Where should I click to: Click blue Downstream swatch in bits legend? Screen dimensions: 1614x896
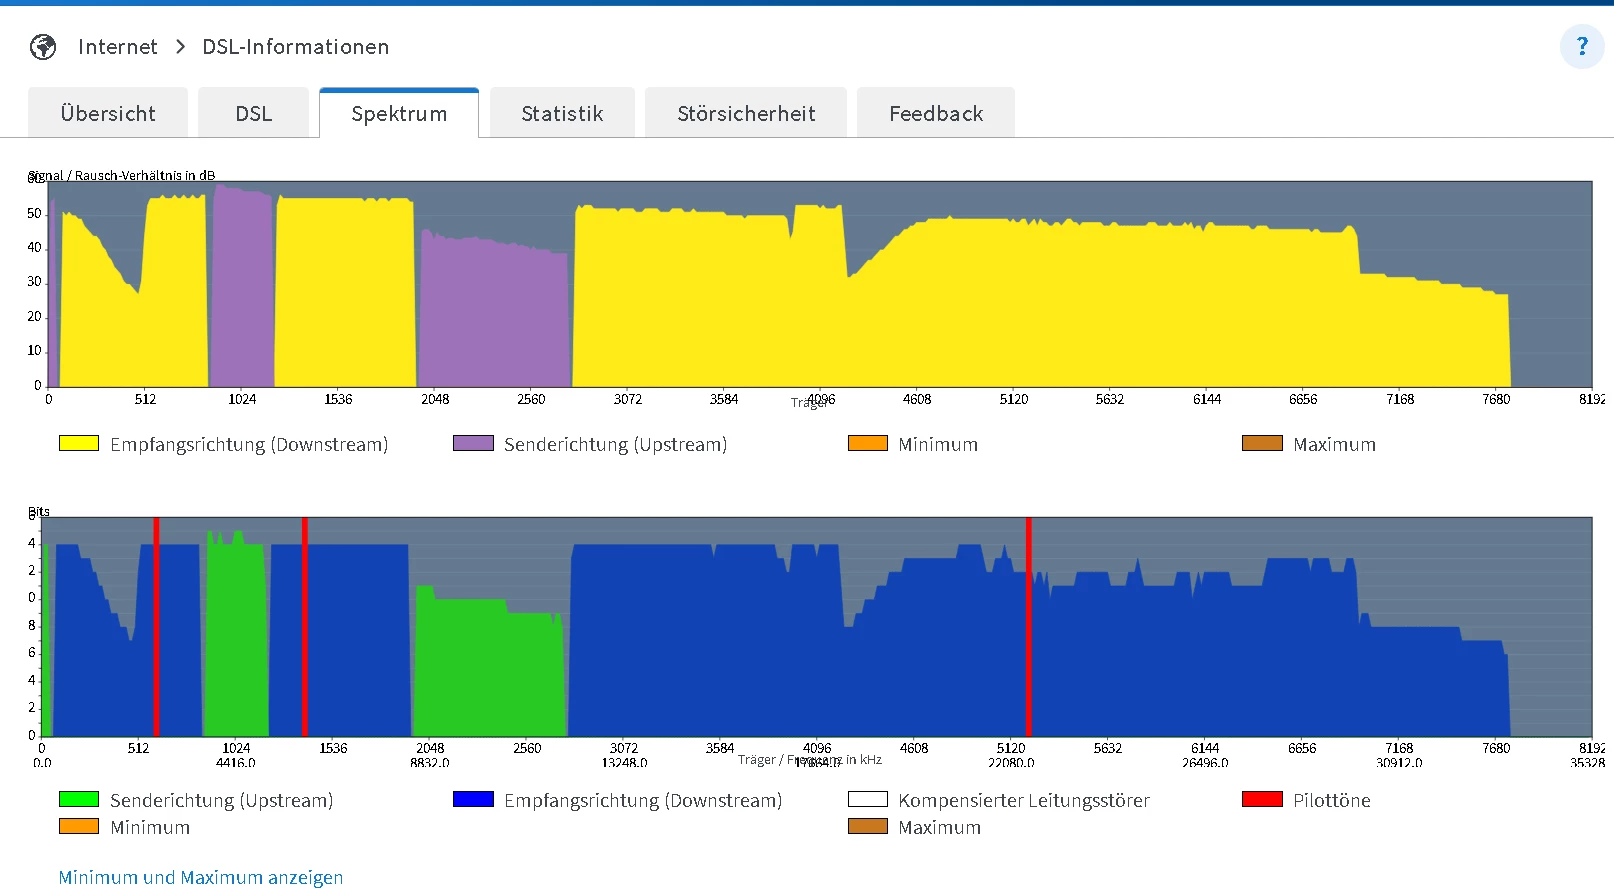(x=473, y=800)
